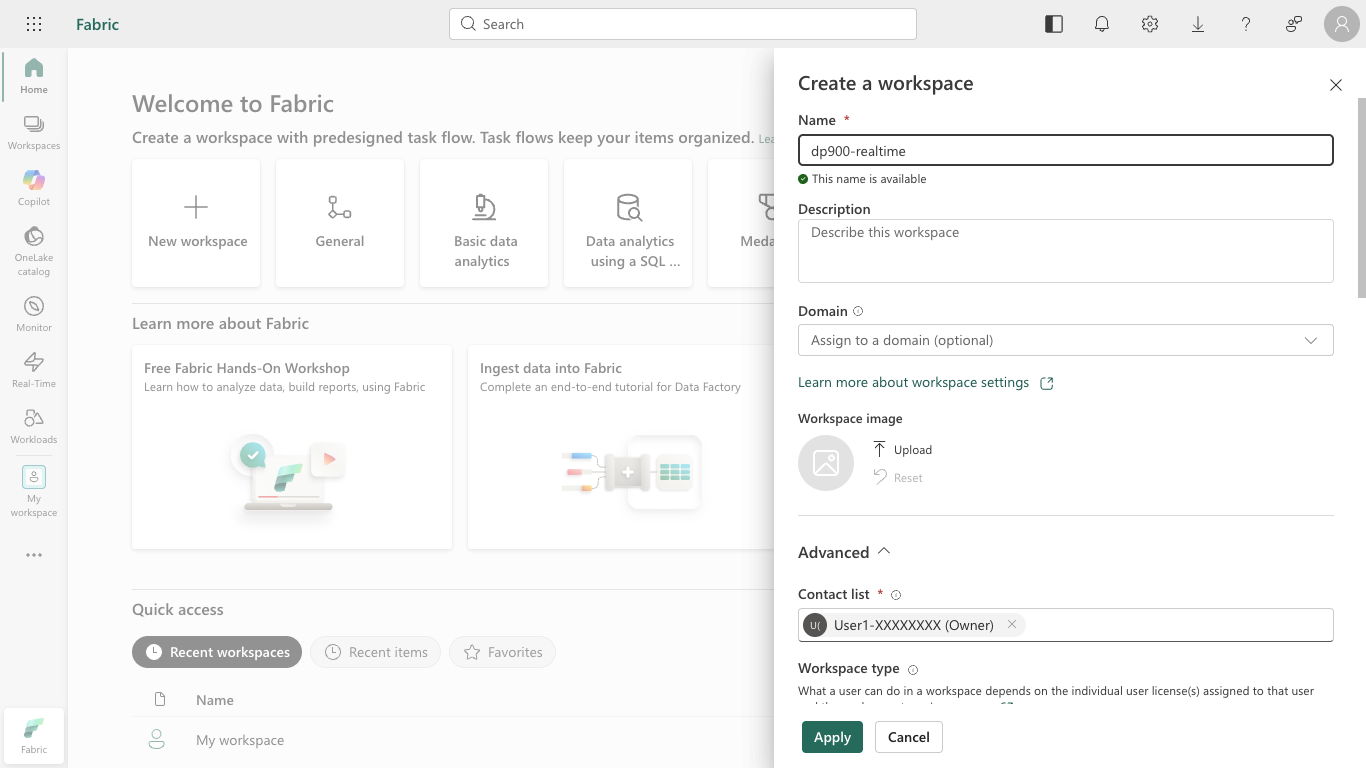Image resolution: width=1366 pixels, height=768 pixels.
Task: Remove User1-XXXXXXXX from contact list
Action: [x=1012, y=625]
